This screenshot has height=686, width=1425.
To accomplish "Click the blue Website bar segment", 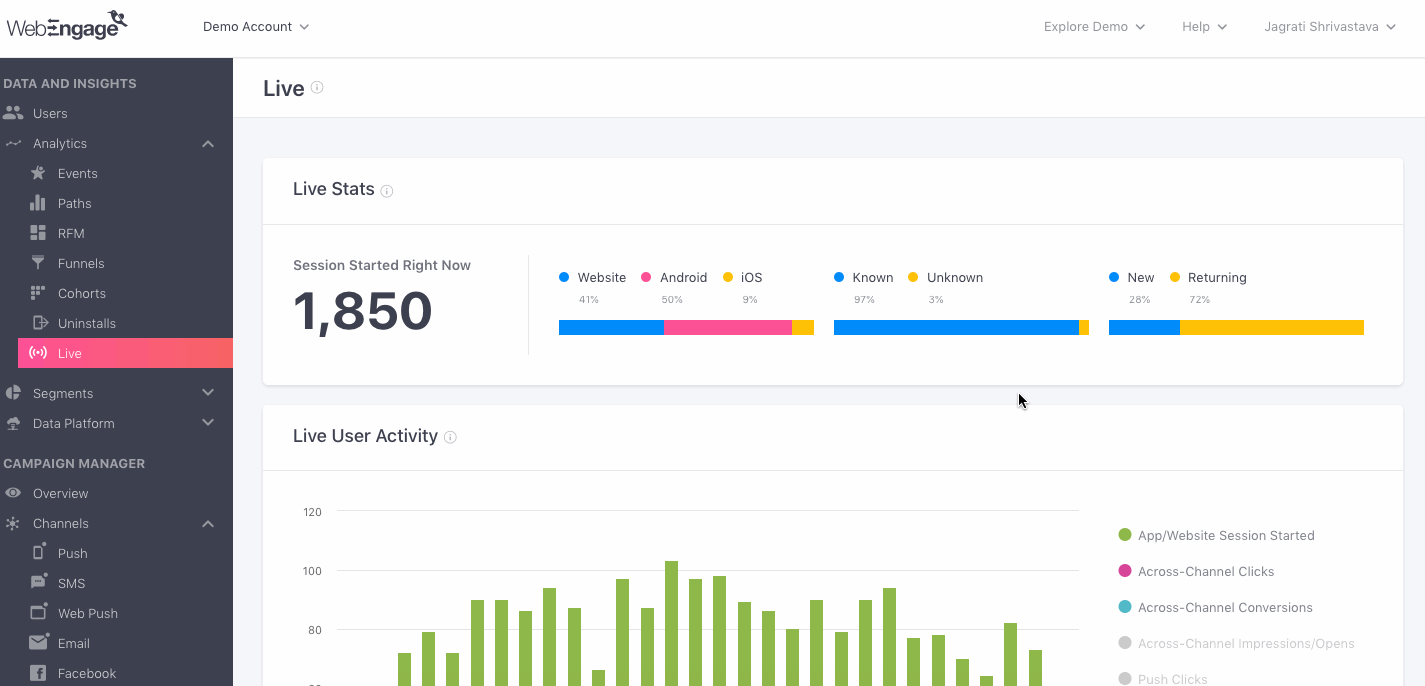I will coord(611,327).
